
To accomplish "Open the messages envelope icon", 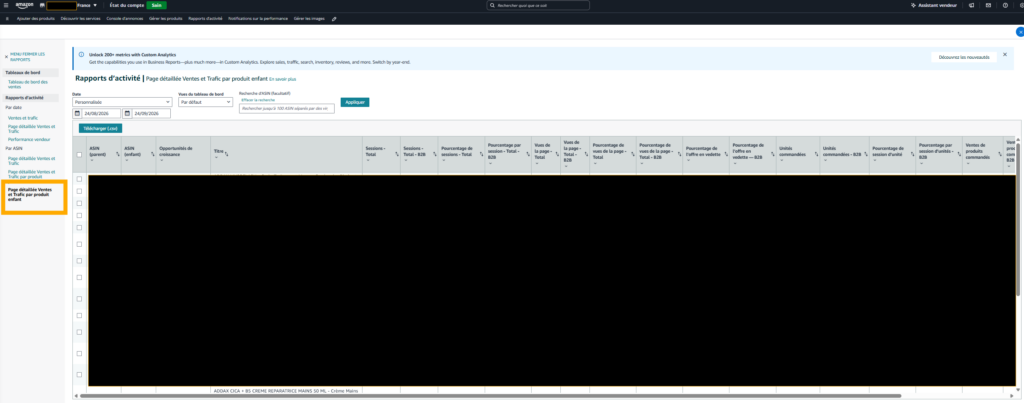I will [988, 5].
